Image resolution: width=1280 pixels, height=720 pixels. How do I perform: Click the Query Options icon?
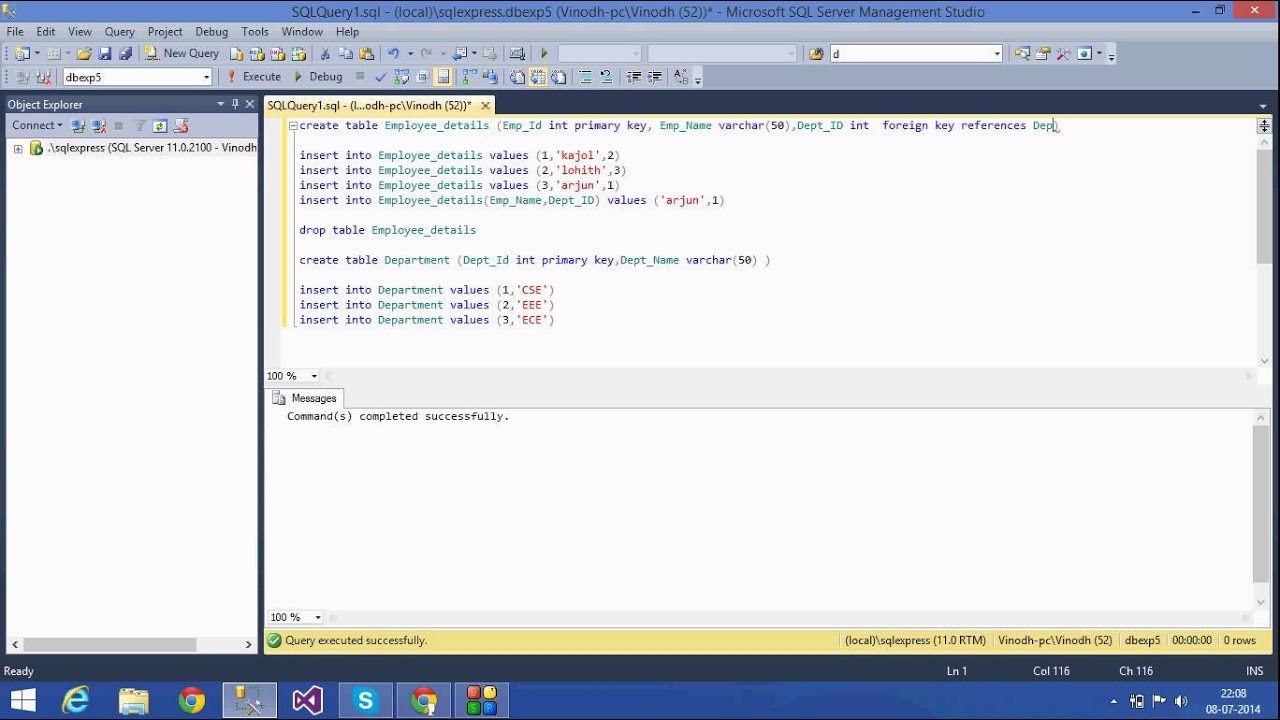click(423, 76)
